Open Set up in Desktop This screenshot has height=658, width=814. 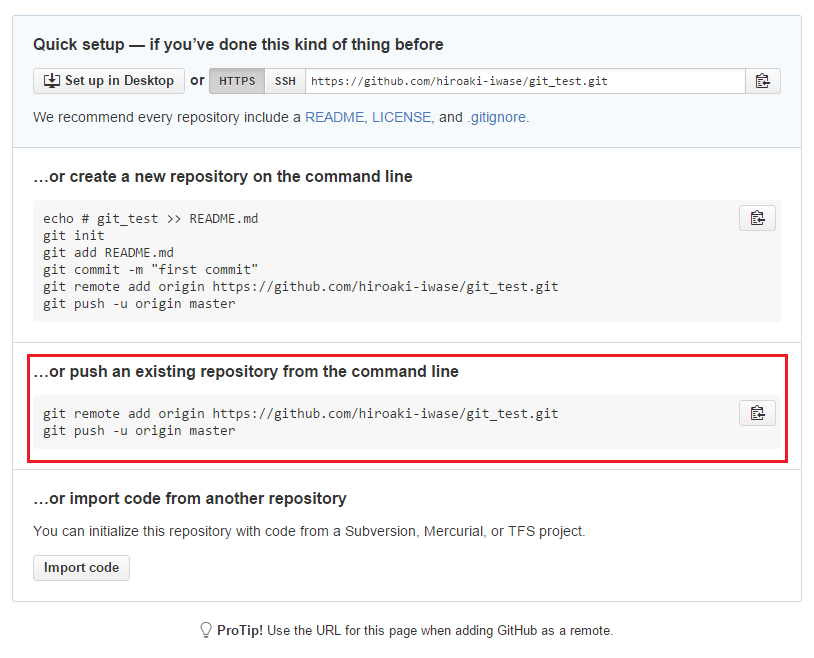109,81
